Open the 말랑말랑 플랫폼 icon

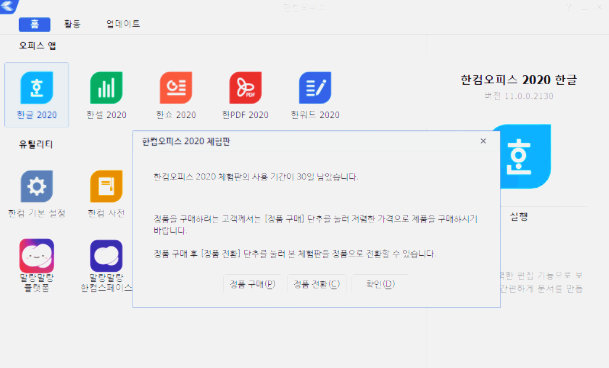click(x=37, y=256)
